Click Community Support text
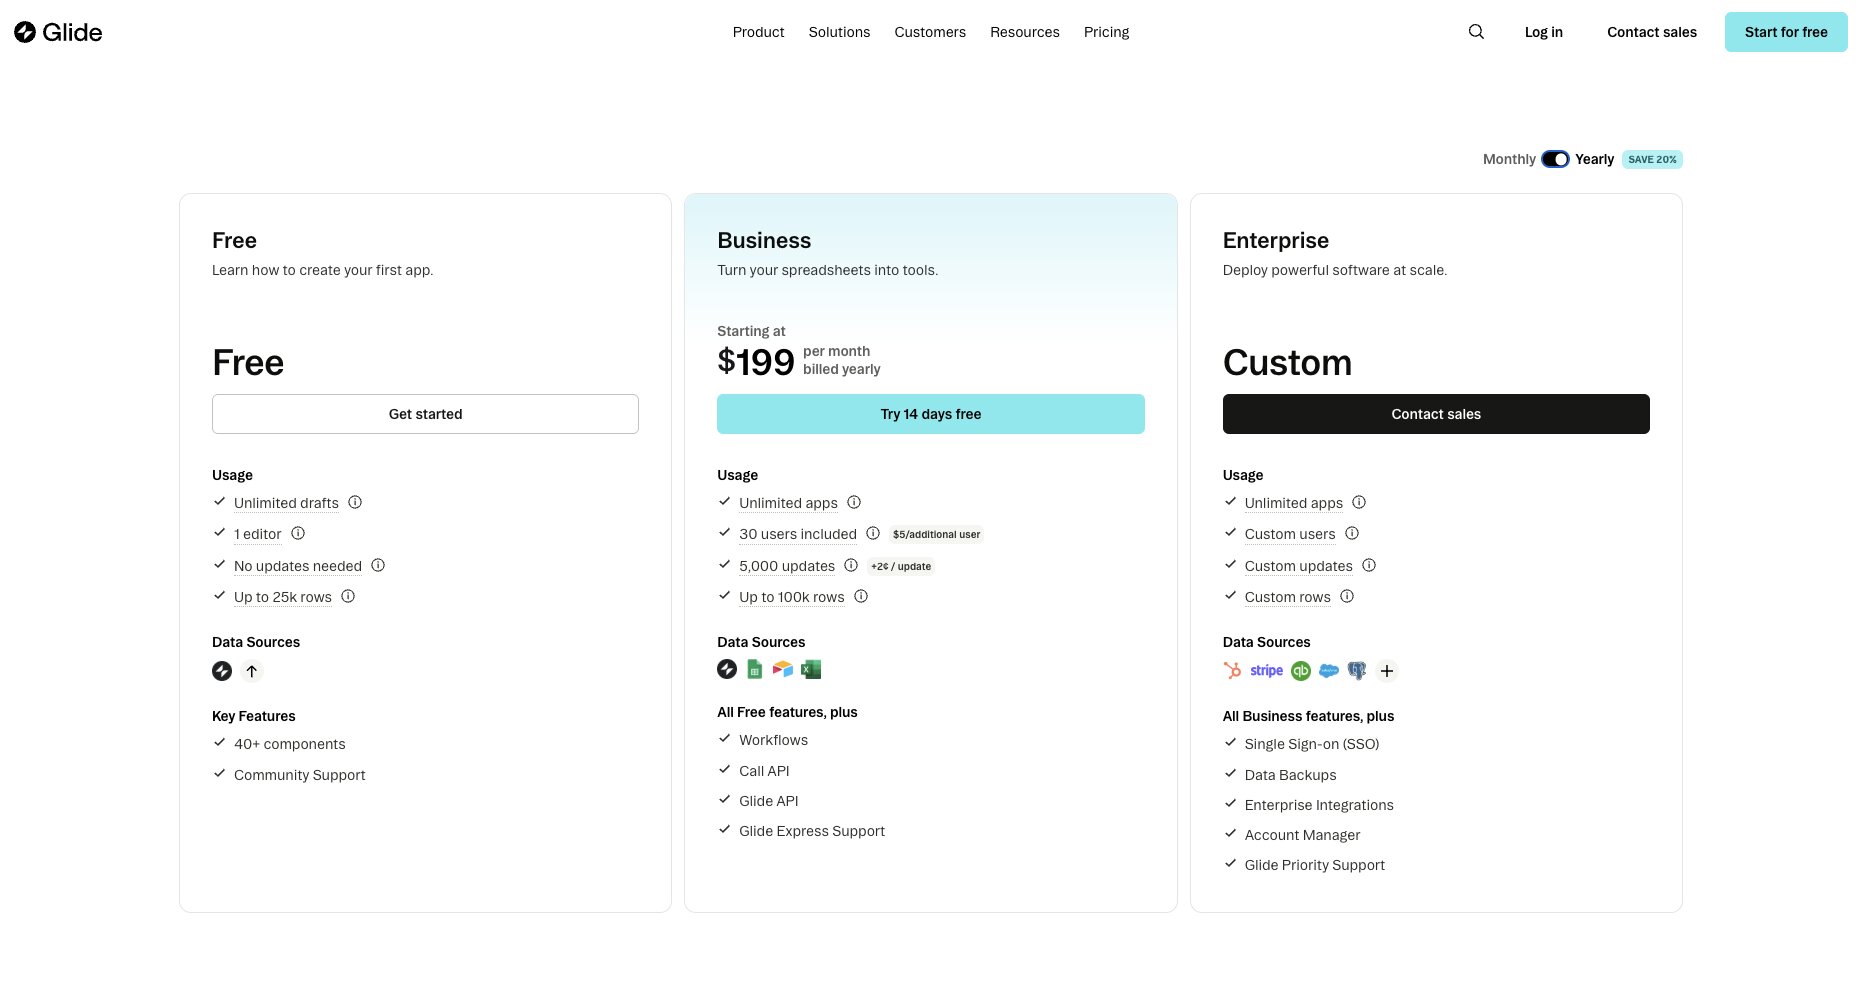The height and width of the screenshot is (1006, 1860). (300, 775)
